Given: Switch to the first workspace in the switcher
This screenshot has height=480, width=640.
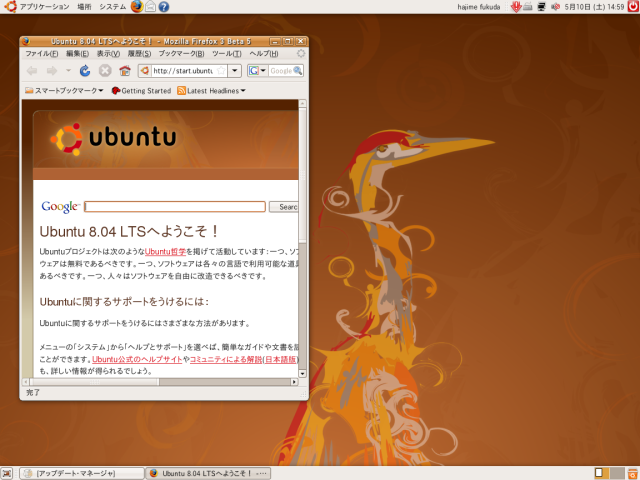Looking at the screenshot, I should click(x=602, y=473).
